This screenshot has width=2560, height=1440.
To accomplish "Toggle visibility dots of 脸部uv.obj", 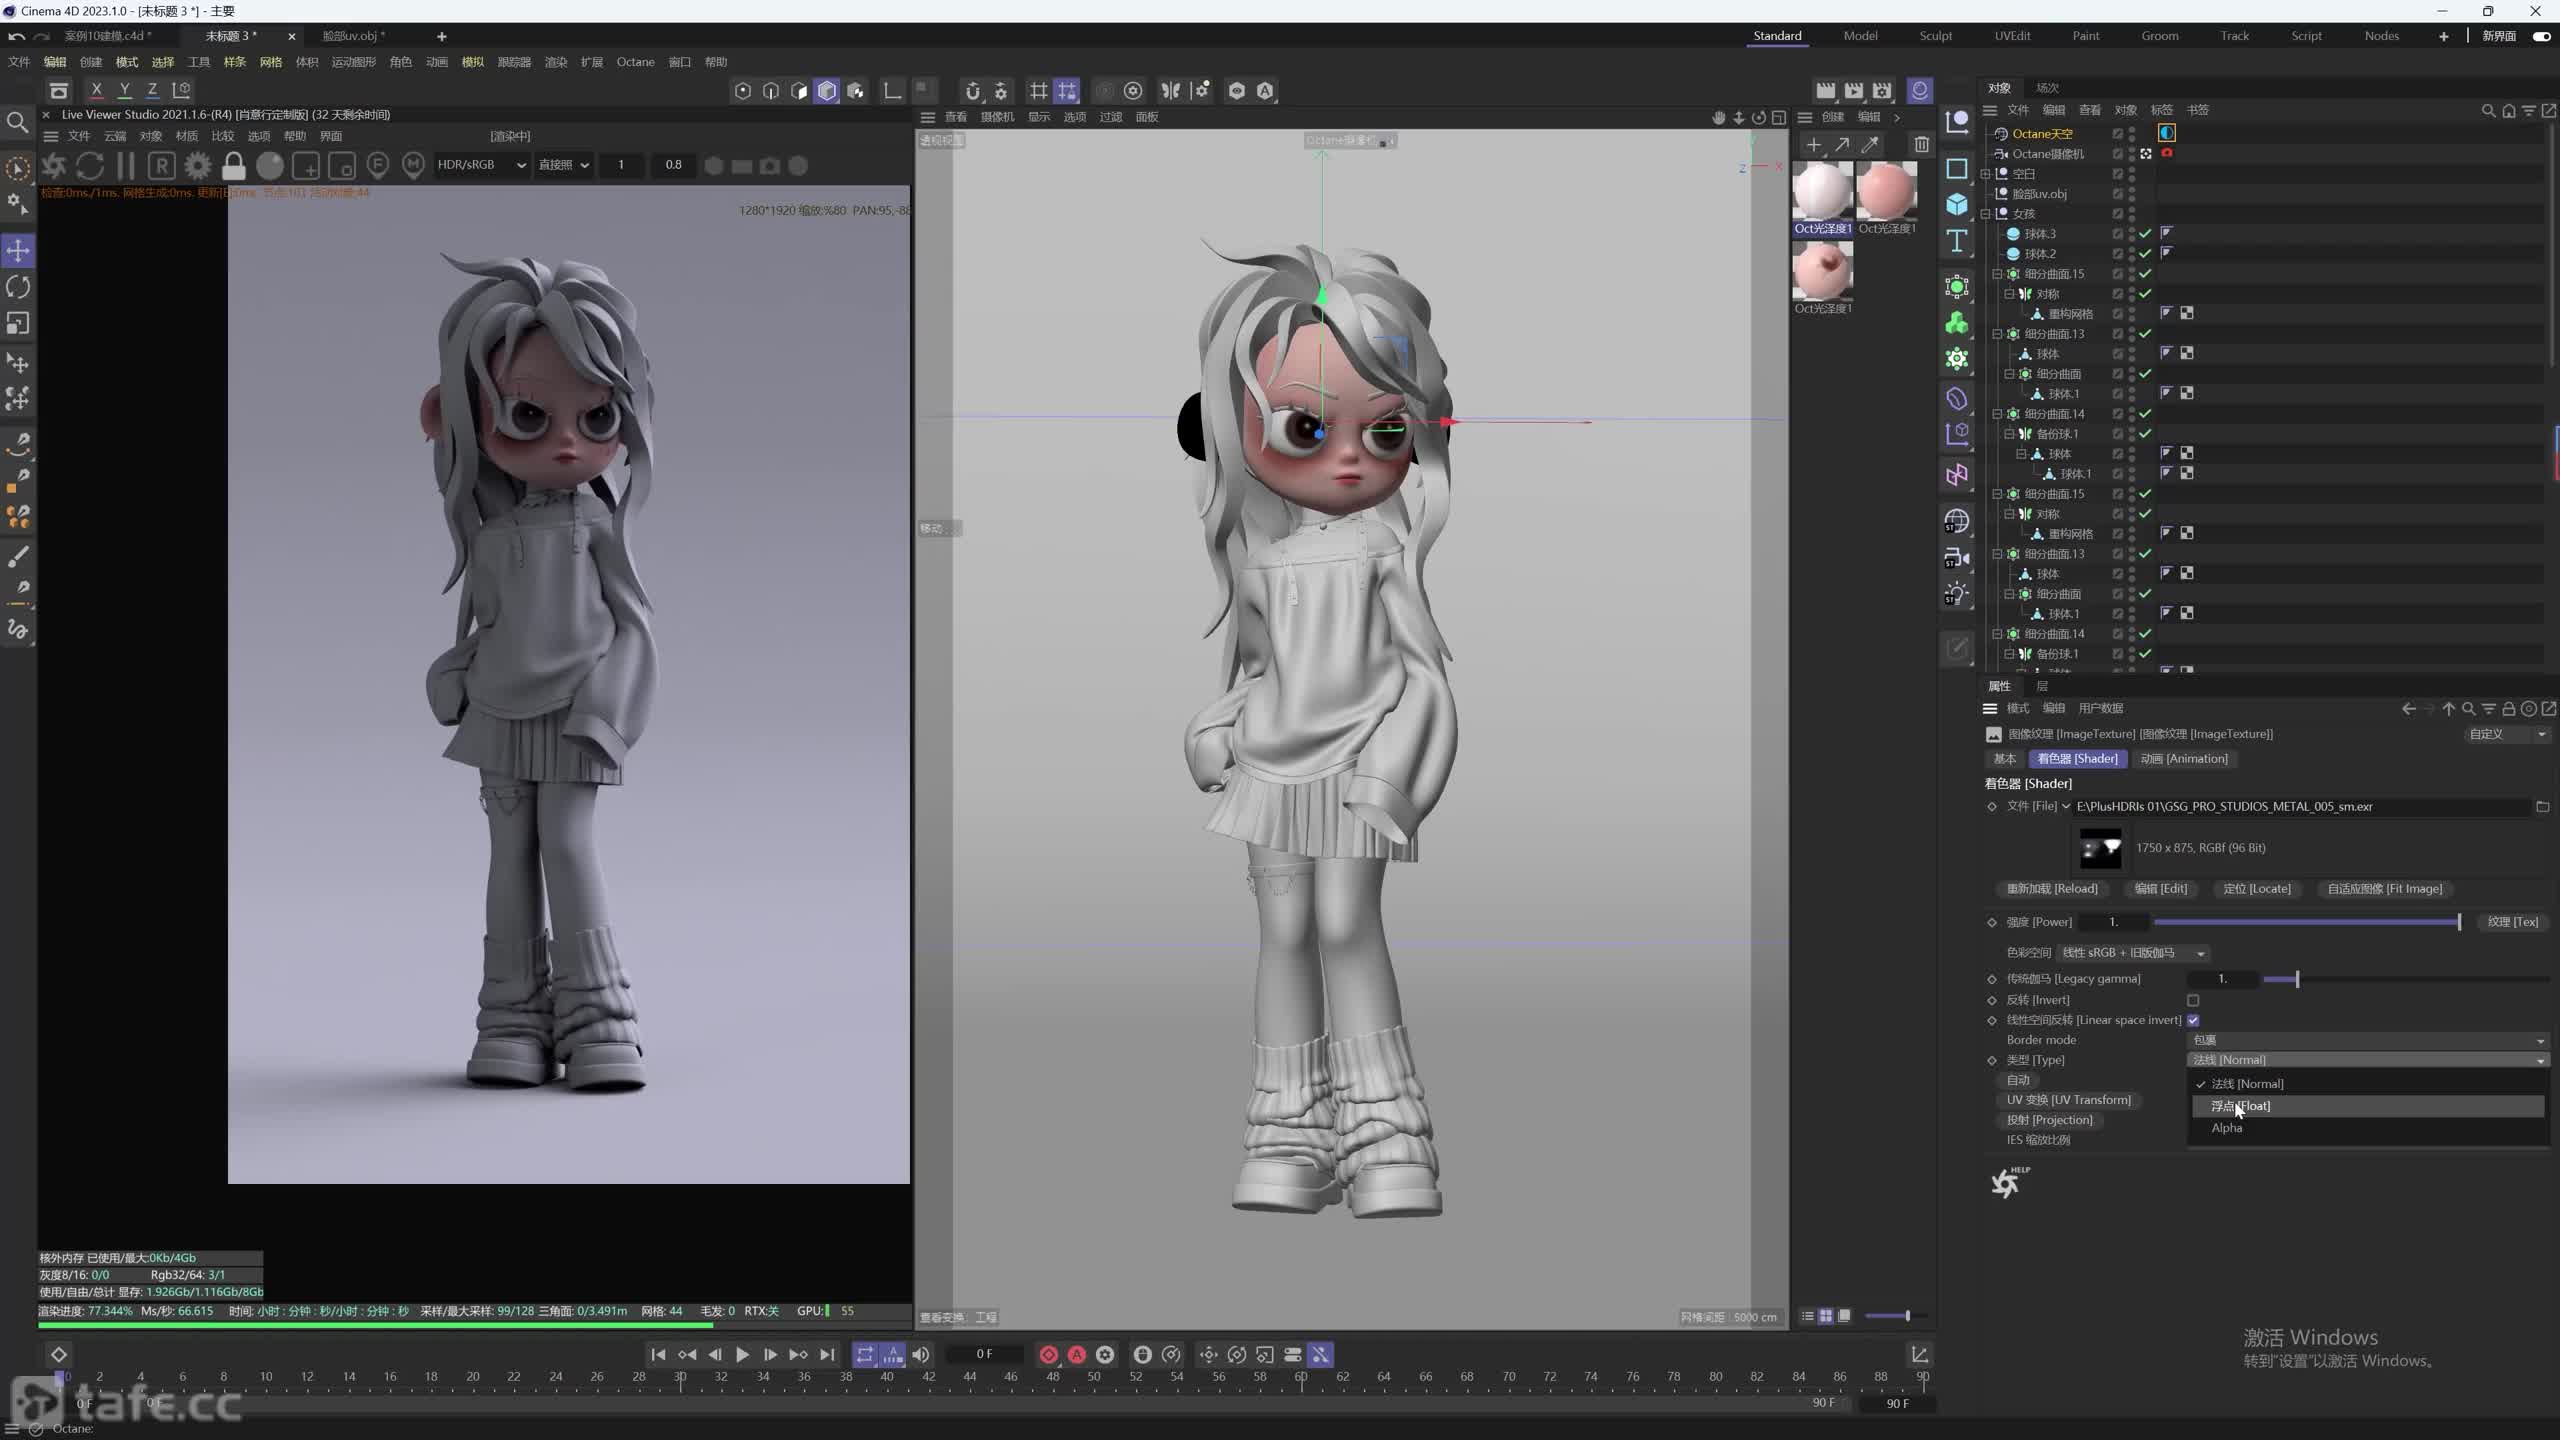I will 2132,193.
